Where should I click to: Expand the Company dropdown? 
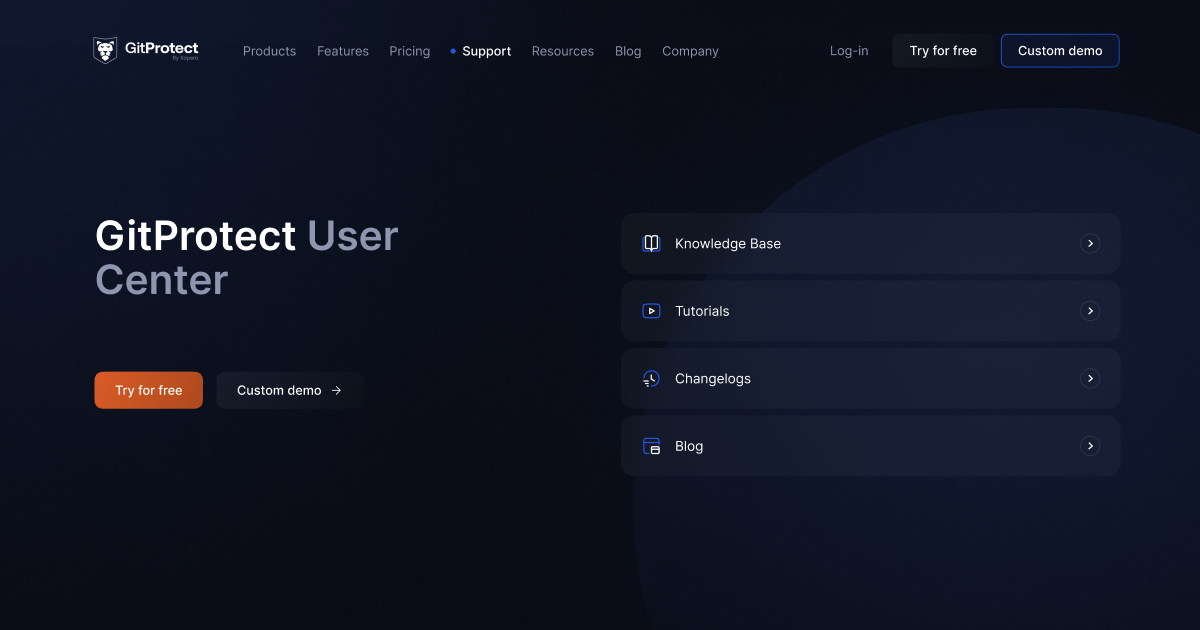click(690, 51)
